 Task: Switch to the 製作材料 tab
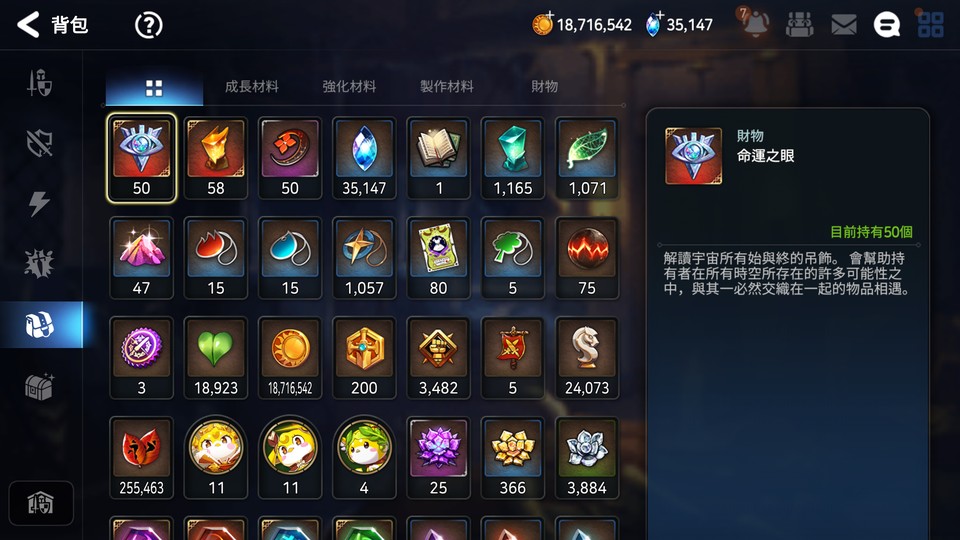[x=446, y=86]
